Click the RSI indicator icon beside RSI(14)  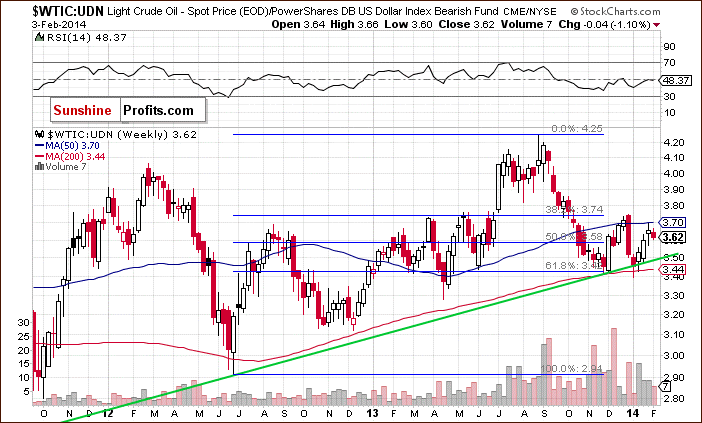(40, 38)
